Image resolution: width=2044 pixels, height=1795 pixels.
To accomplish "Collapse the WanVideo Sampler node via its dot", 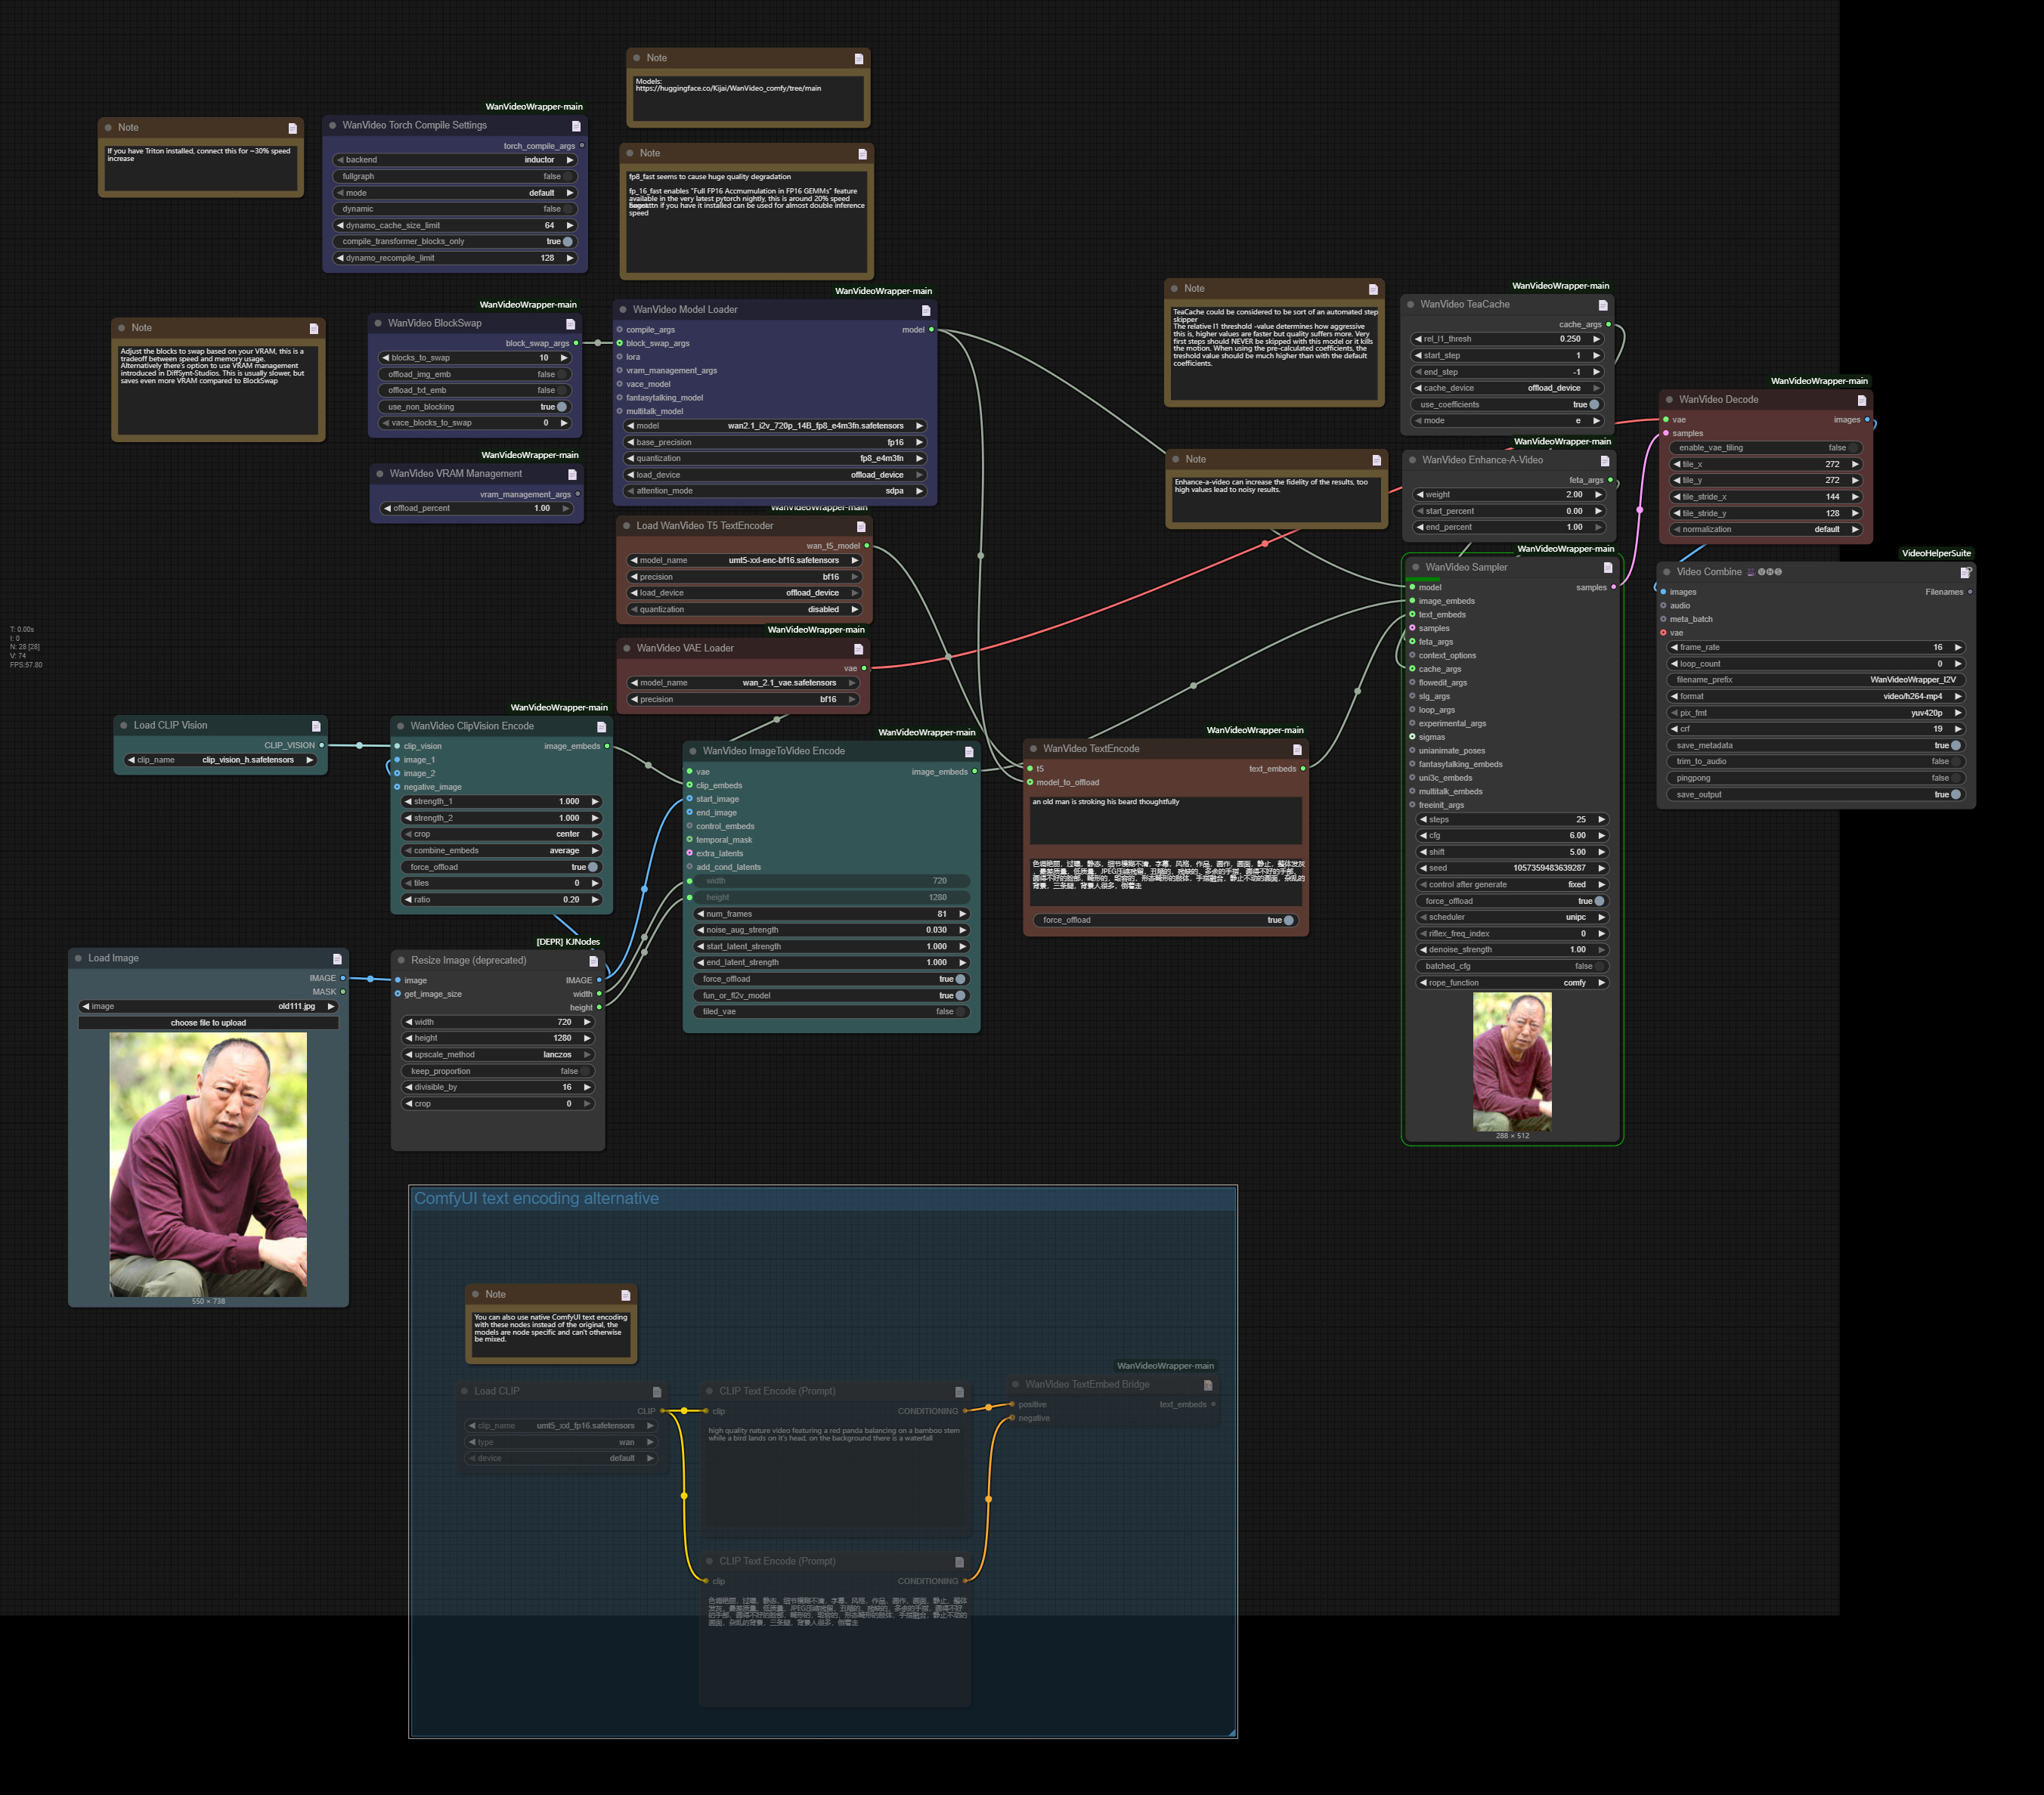I will point(1416,567).
